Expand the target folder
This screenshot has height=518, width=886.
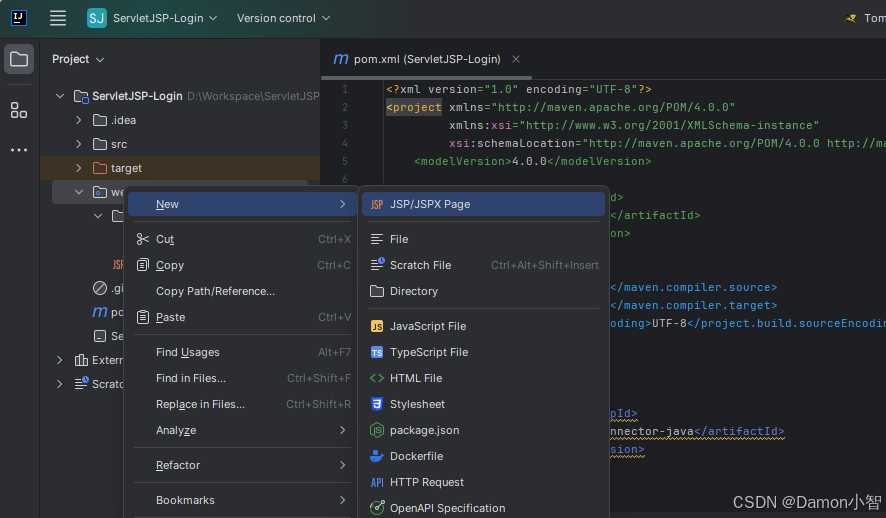(x=79, y=168)
